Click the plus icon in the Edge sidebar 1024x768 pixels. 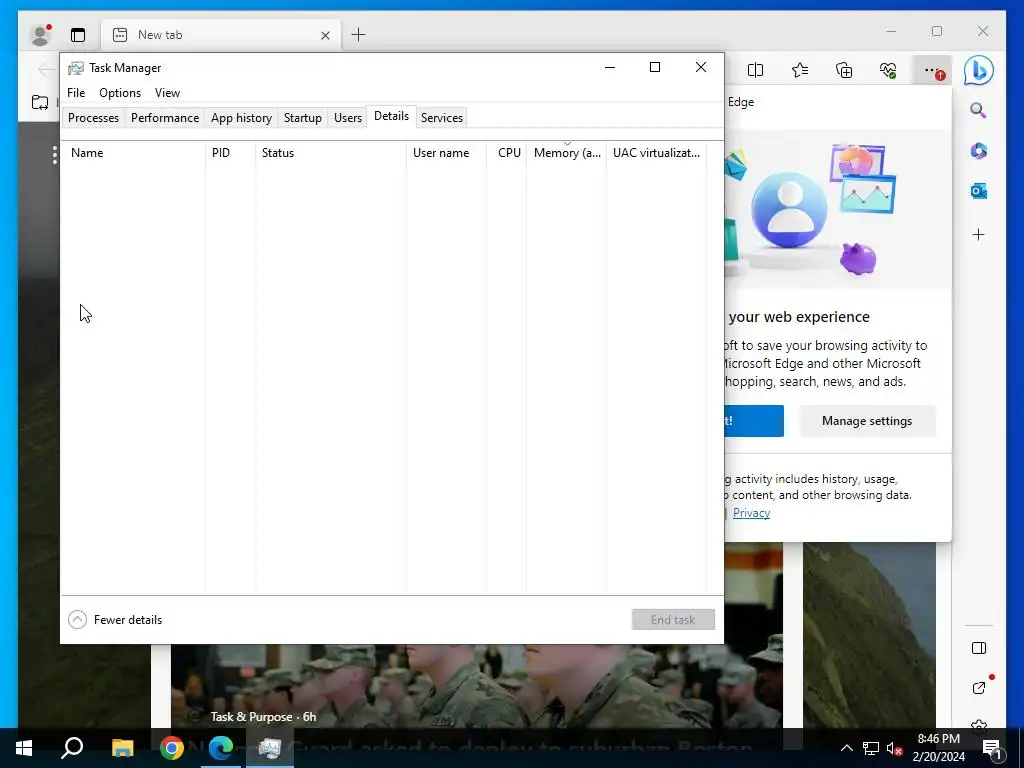(x=978, y=235)
